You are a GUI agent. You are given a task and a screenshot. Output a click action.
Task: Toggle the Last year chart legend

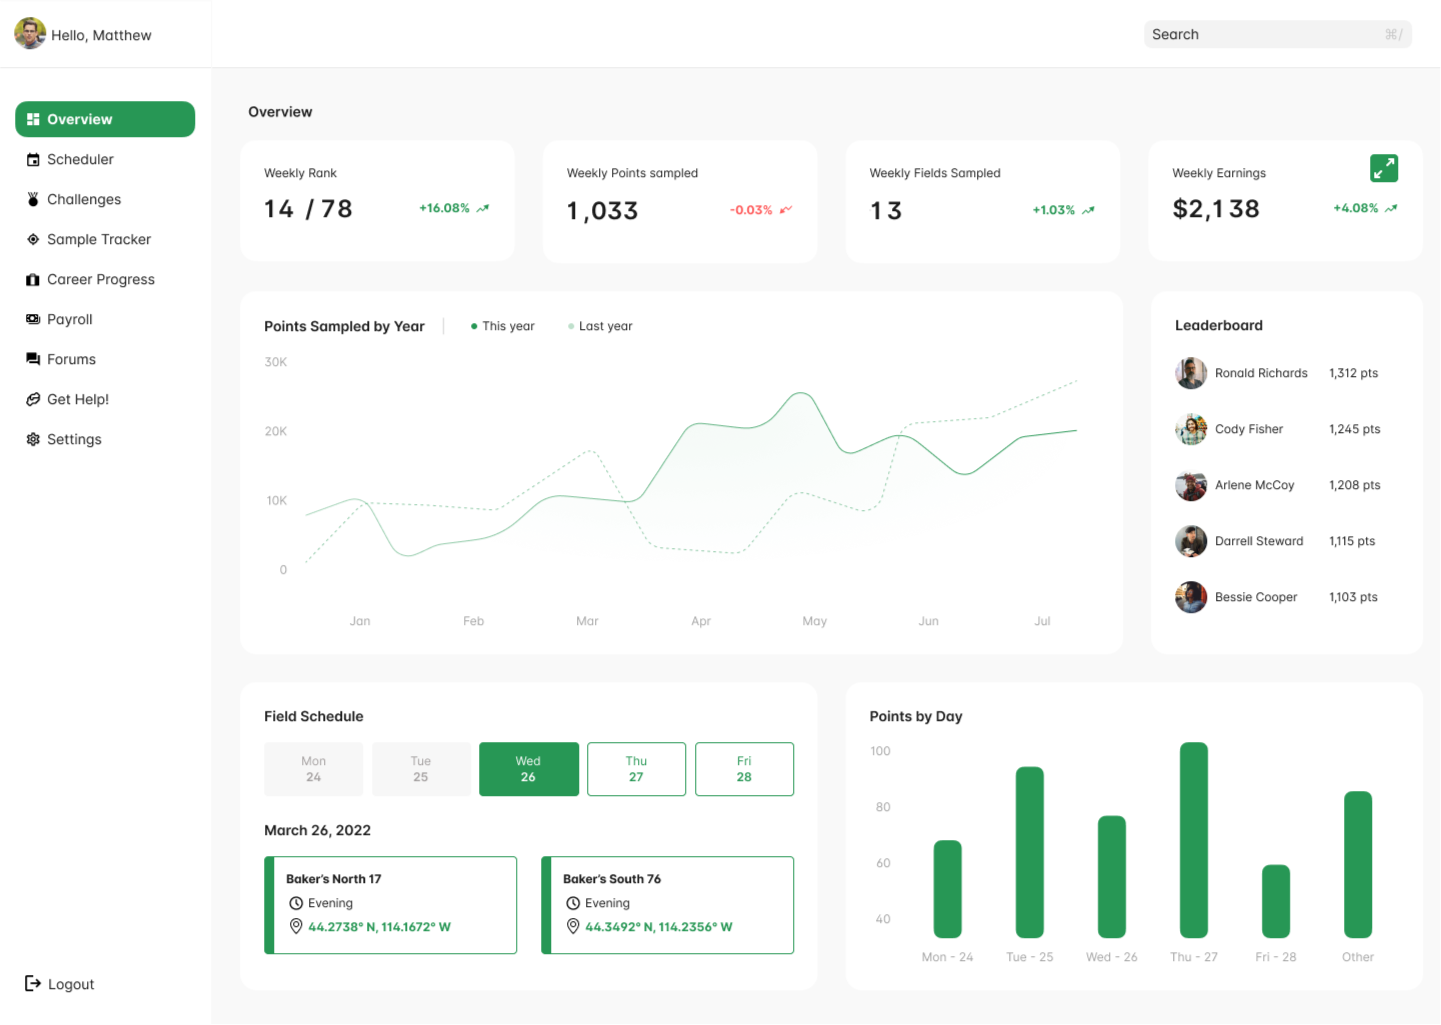pos(599,326)
